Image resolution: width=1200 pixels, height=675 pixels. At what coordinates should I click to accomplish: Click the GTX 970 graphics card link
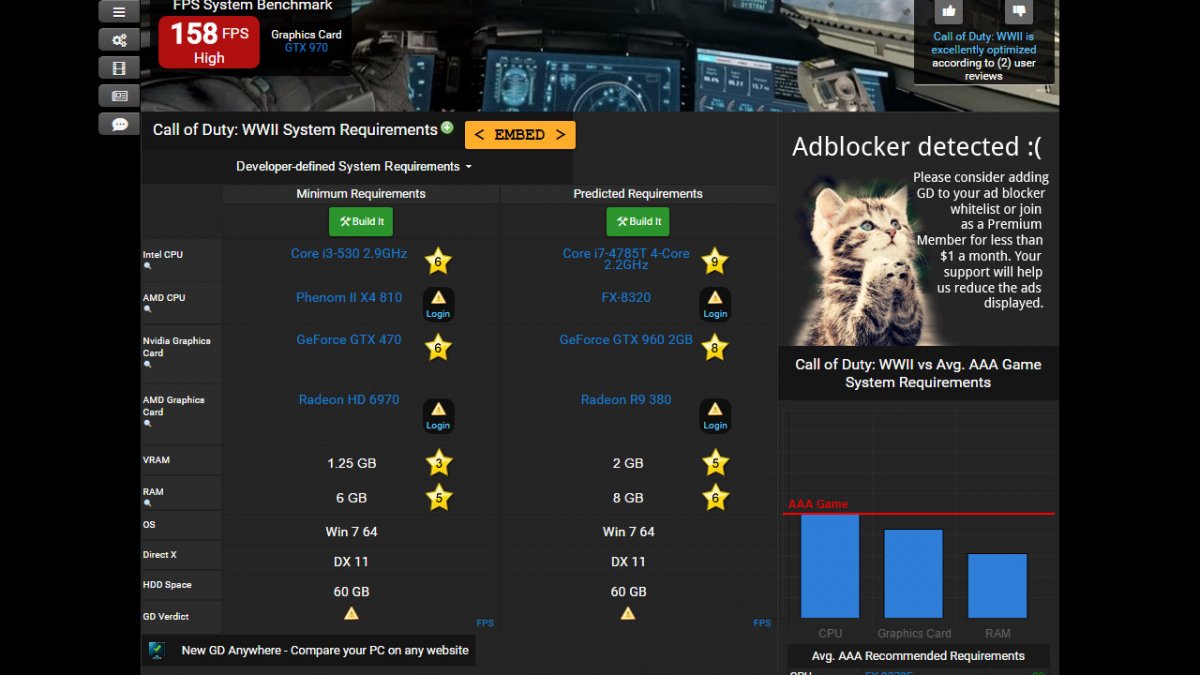pos(306,47)
